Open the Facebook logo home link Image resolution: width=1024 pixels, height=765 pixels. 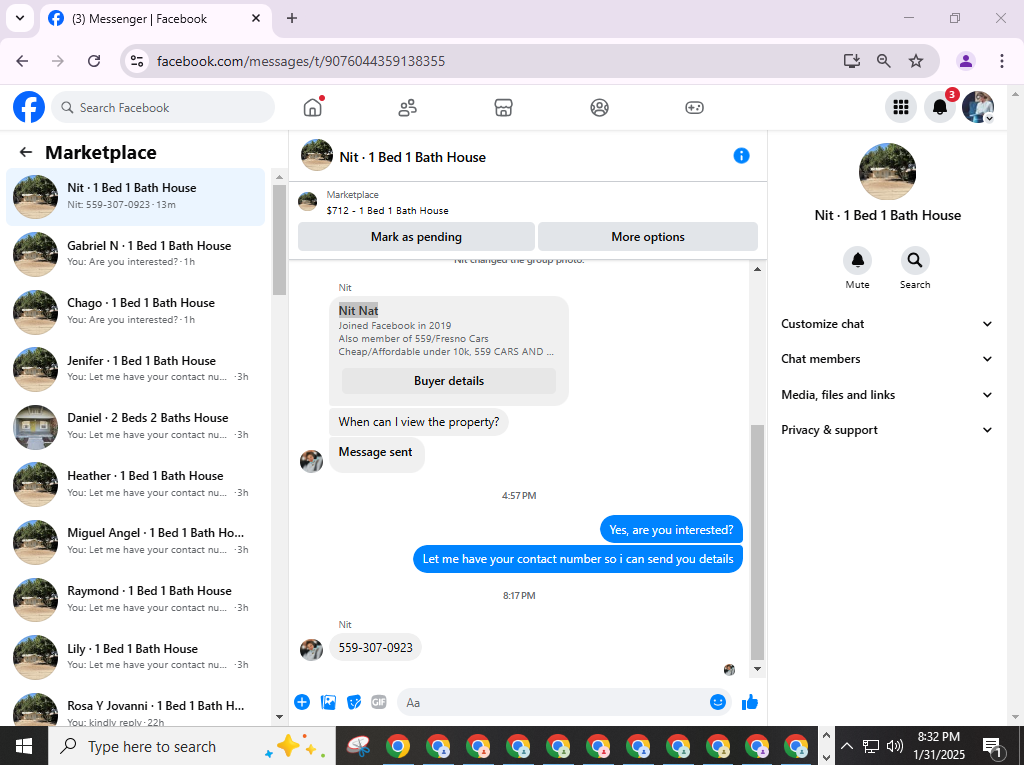click(29, 107)
